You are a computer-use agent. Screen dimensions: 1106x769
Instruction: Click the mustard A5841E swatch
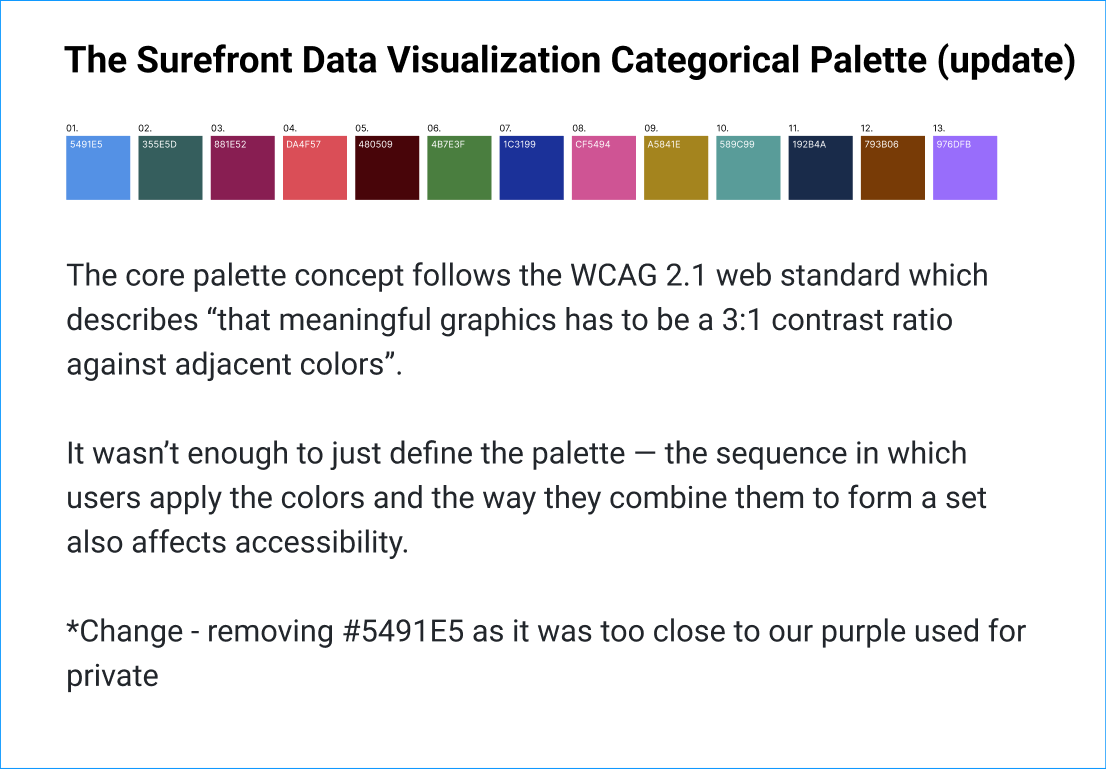tap(676, 168)
